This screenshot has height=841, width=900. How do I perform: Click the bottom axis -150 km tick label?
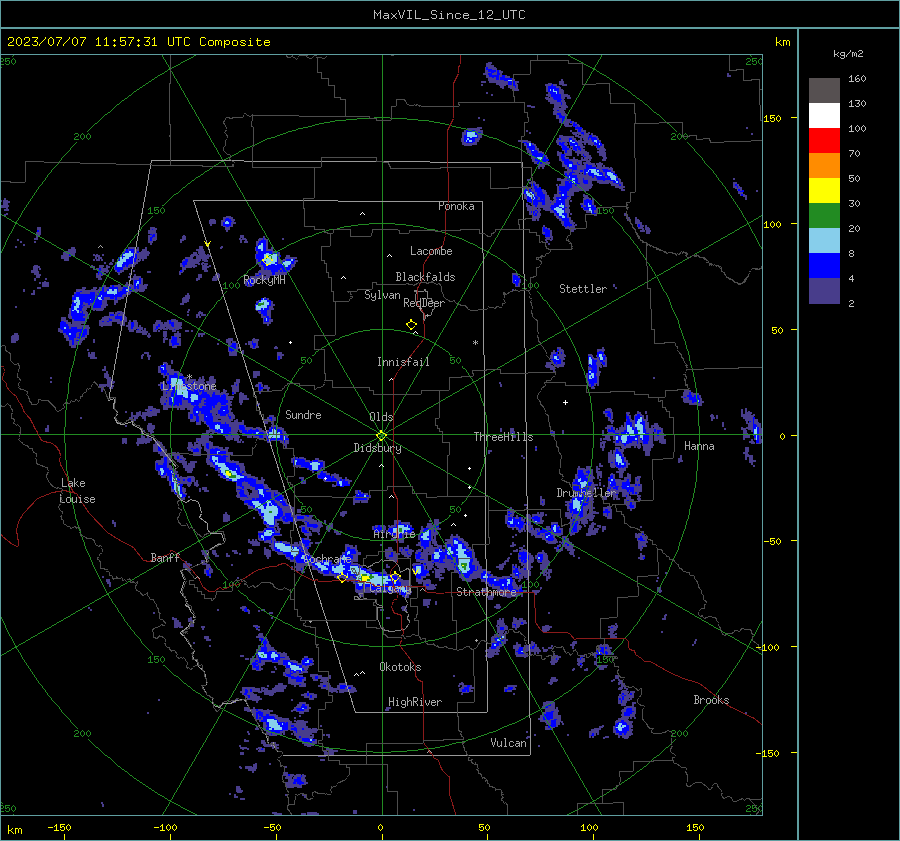[59, 827]
